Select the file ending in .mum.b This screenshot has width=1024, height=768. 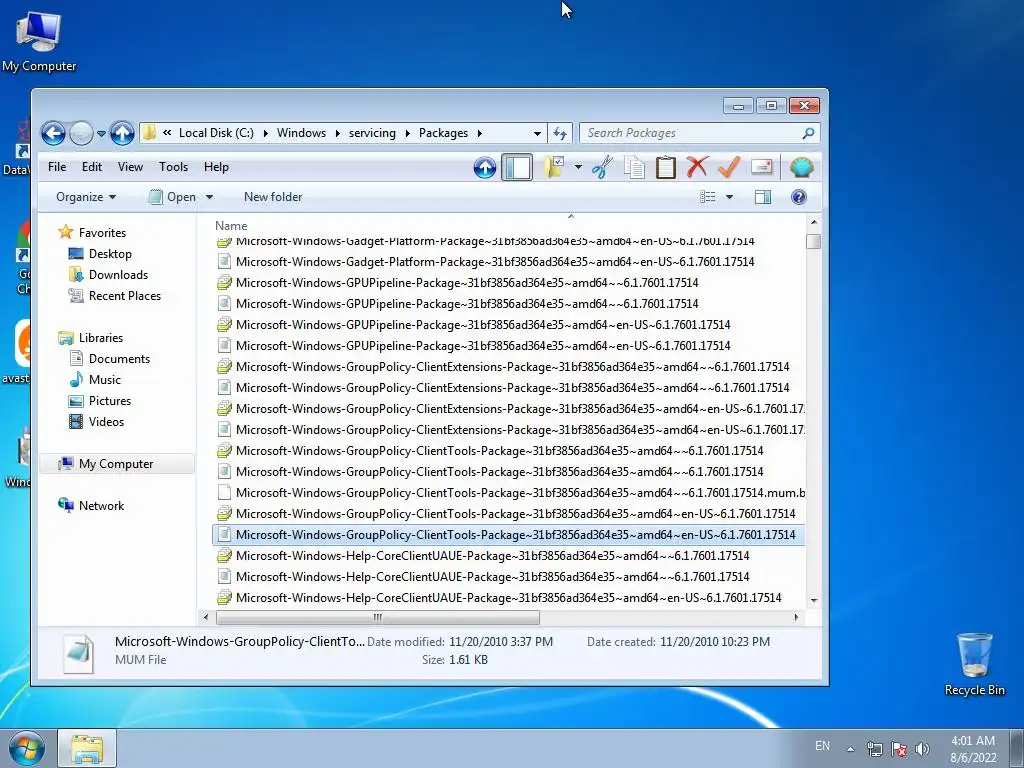tap(511, 492)
